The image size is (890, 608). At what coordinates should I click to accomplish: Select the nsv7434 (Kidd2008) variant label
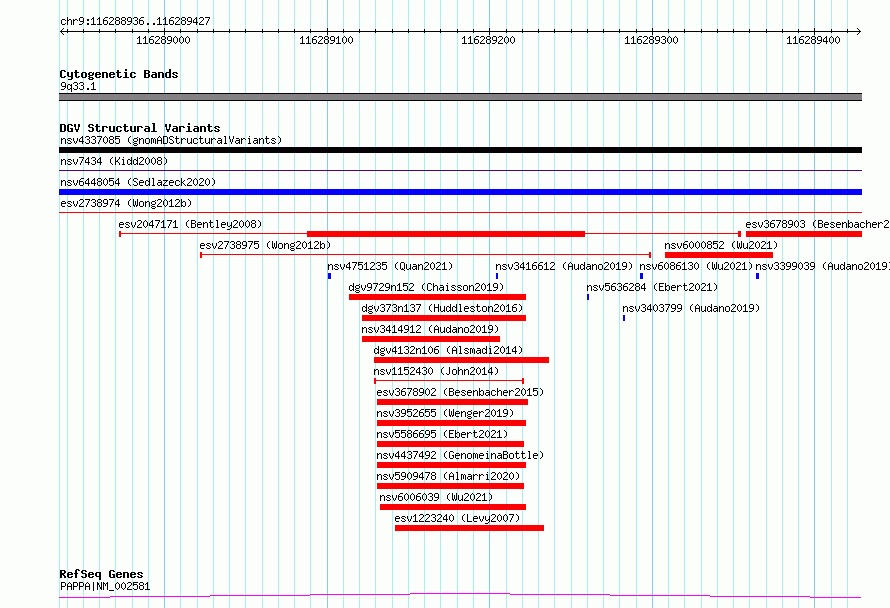point(114,161)
